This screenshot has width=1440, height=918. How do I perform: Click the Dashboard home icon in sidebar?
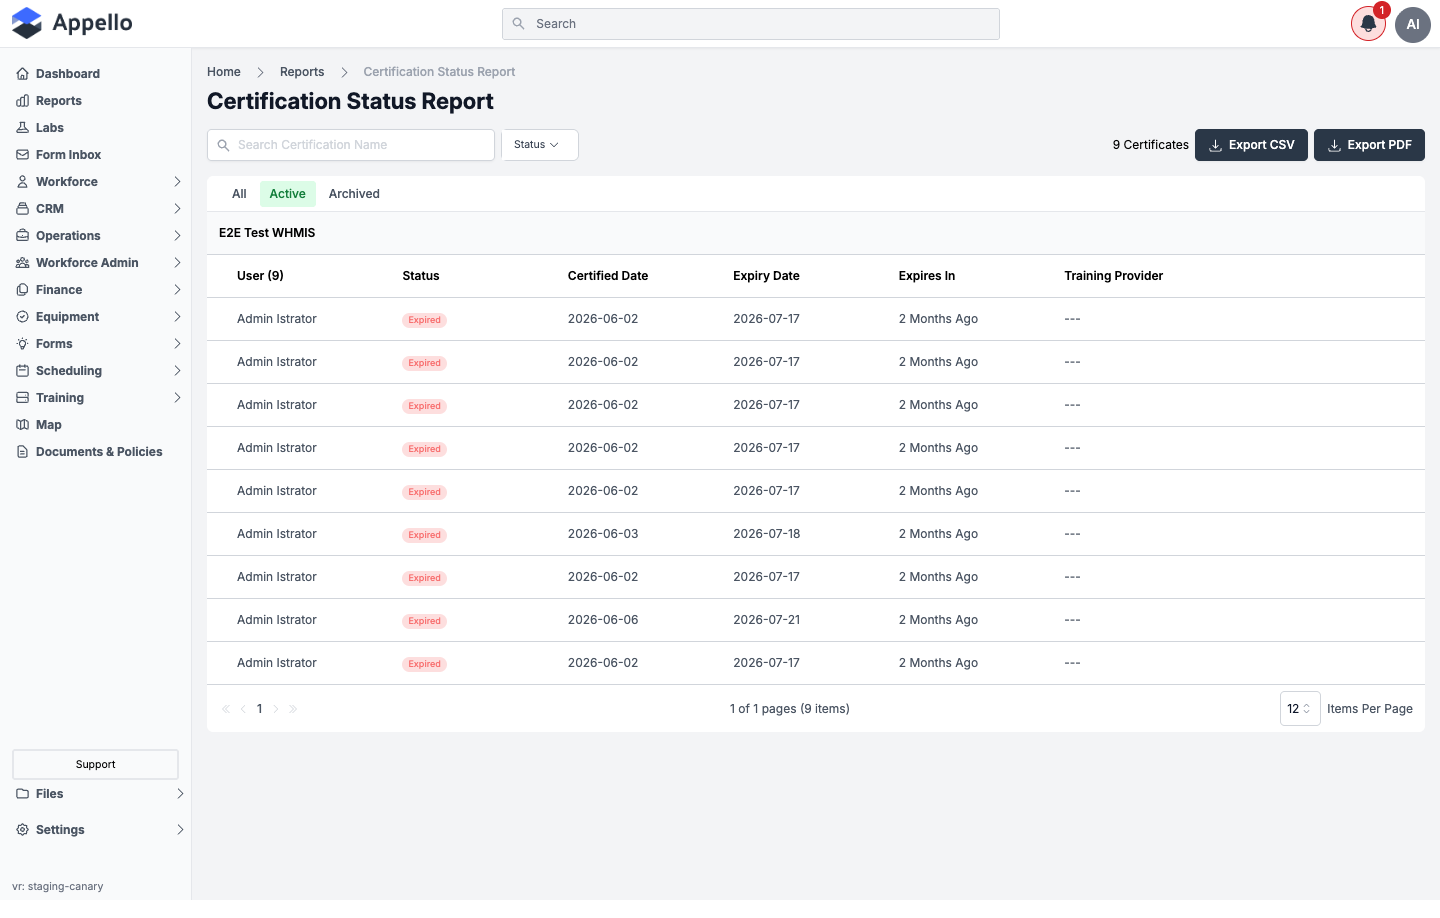click(x=22, y=74)
